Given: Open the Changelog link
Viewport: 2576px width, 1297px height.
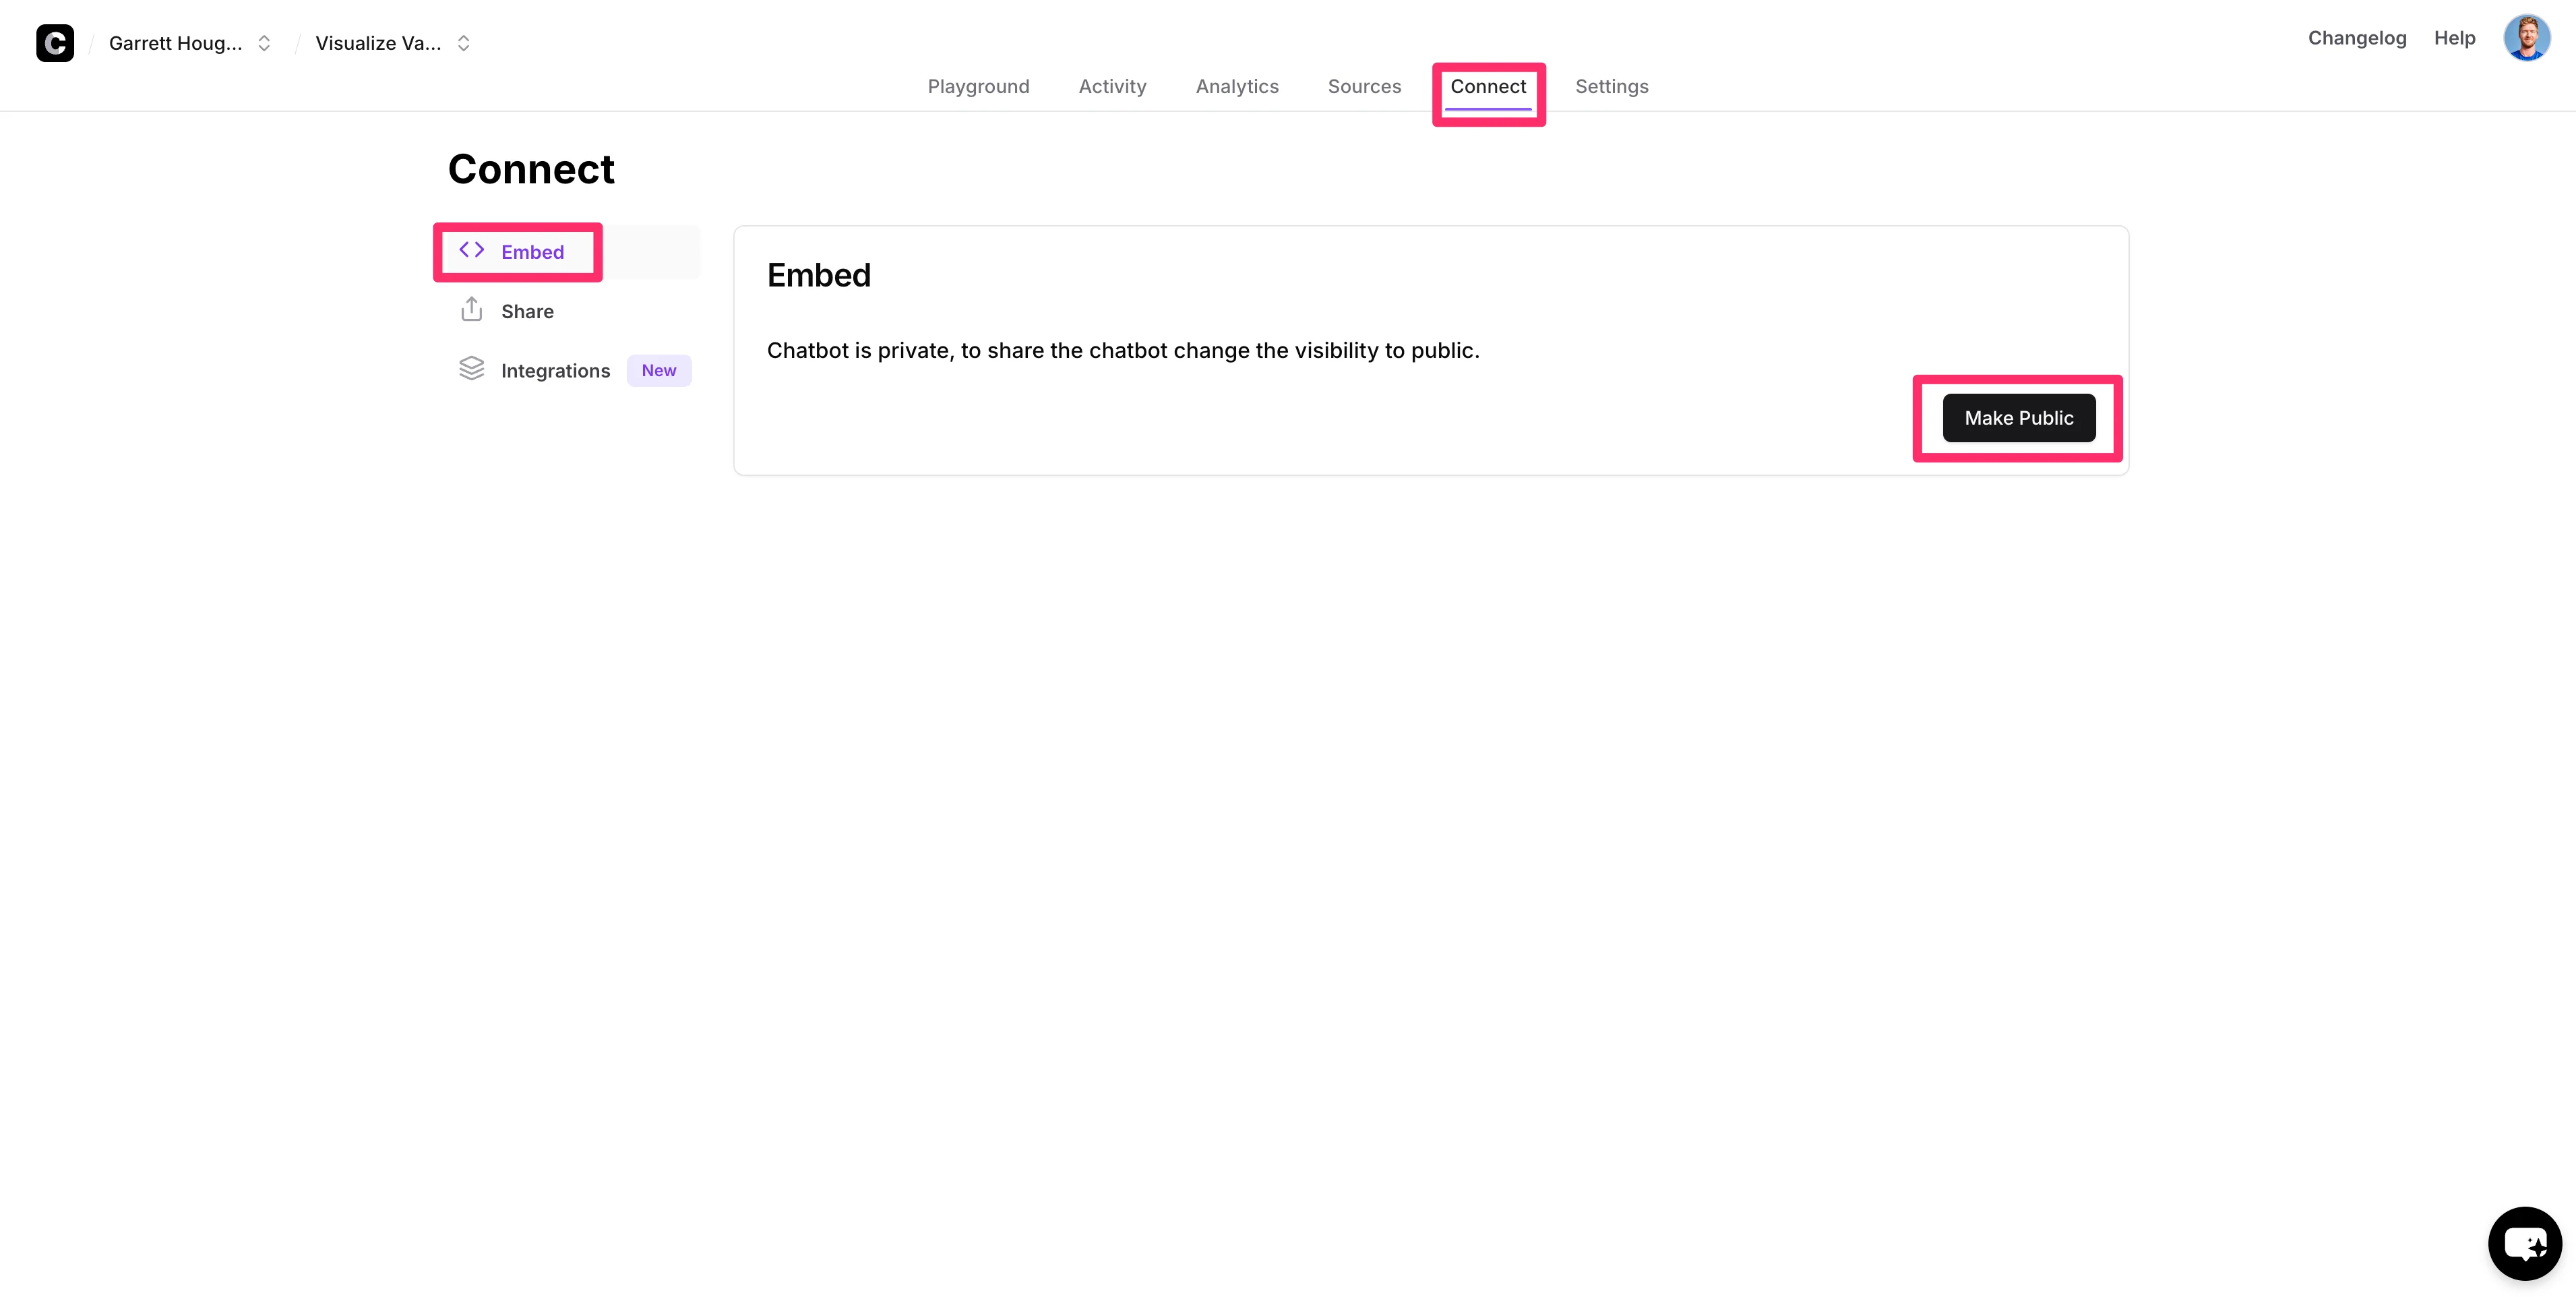Looking at the screenshot, I should [2356, 38].
